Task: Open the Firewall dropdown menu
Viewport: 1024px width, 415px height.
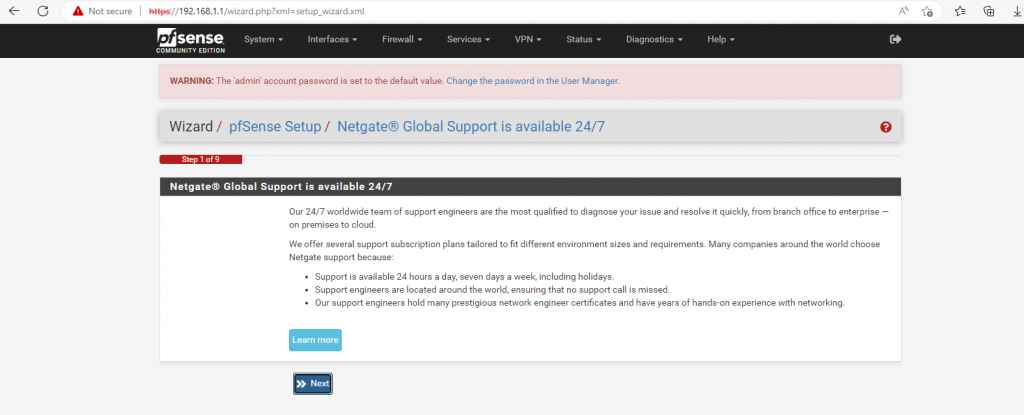Action: pos(402,39)
